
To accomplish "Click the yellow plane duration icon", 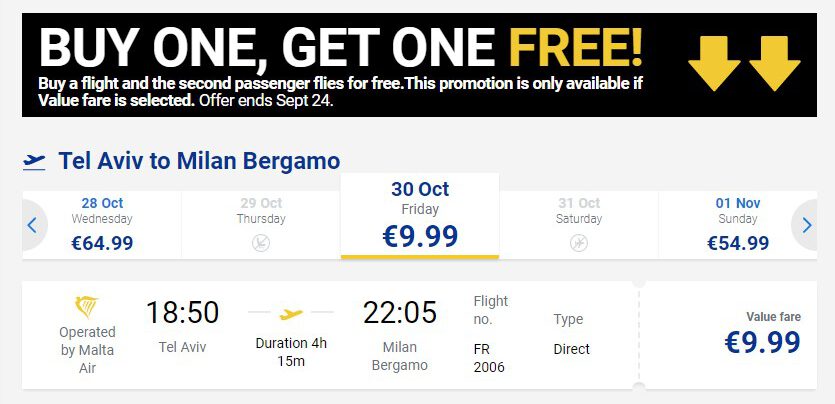I will click(x=291, y=315).
